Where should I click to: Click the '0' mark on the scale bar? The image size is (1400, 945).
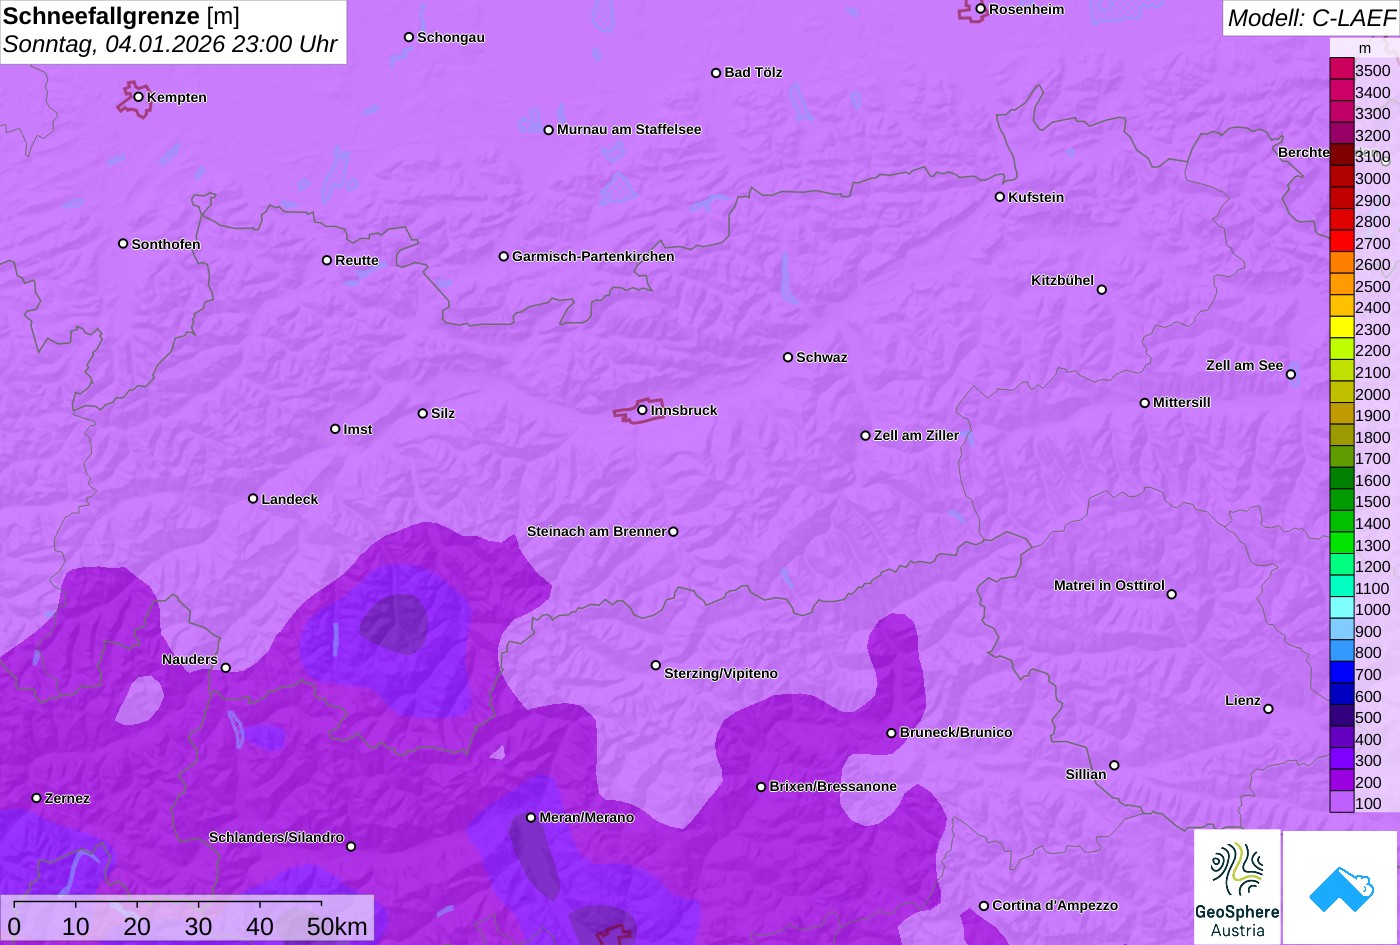pos(14,927)
